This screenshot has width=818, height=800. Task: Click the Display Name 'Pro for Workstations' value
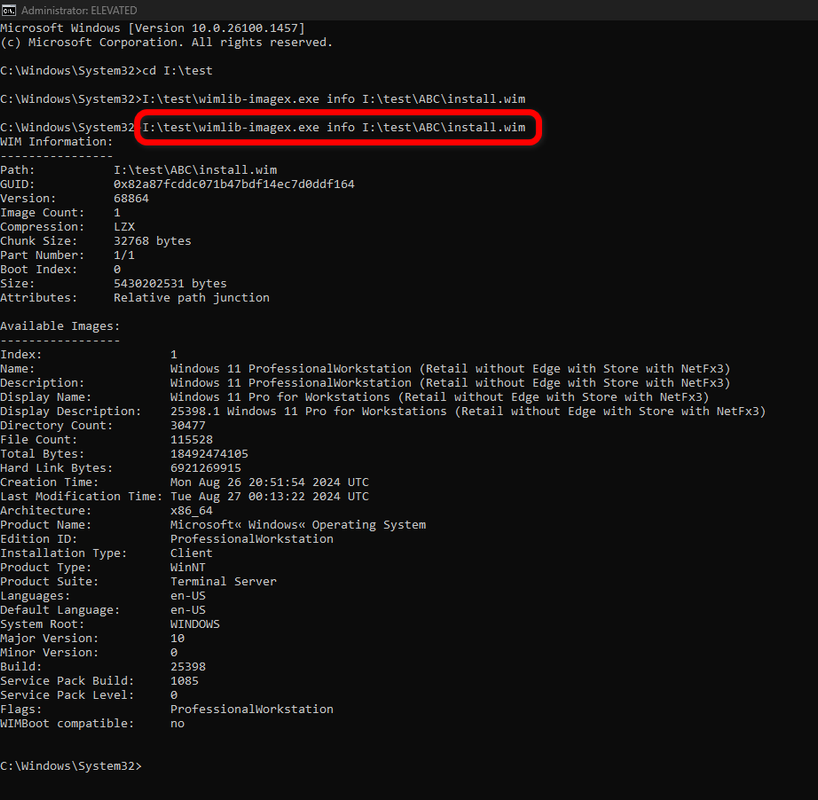pos(440,397)
